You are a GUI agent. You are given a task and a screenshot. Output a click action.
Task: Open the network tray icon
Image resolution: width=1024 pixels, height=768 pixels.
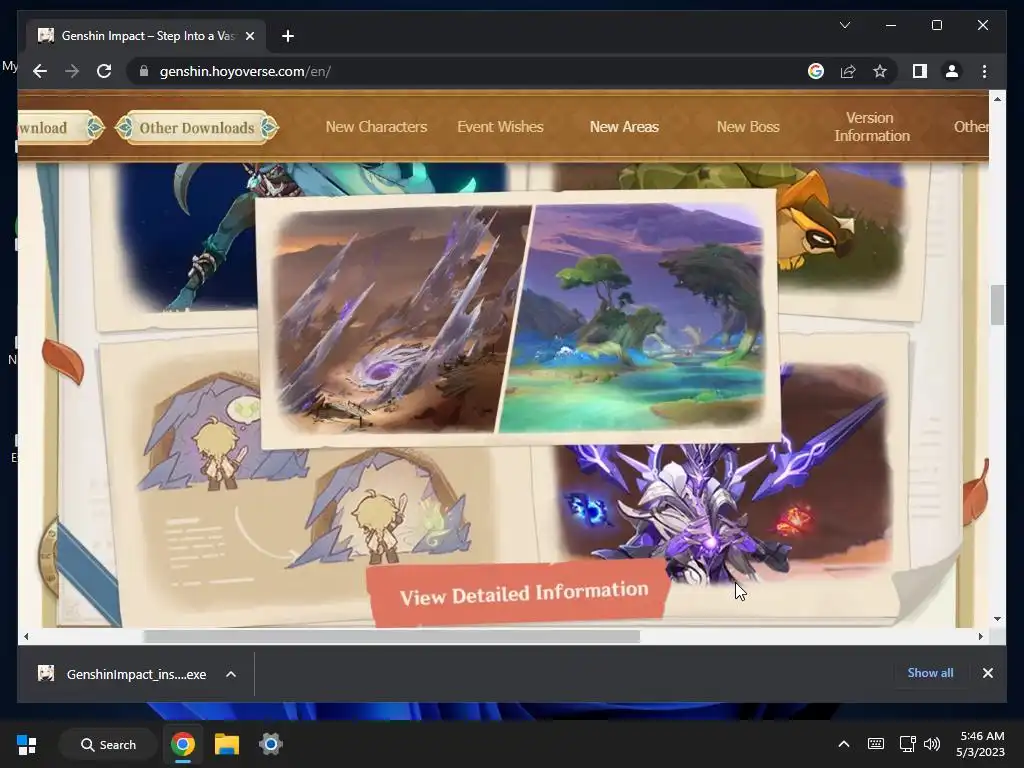907,744
